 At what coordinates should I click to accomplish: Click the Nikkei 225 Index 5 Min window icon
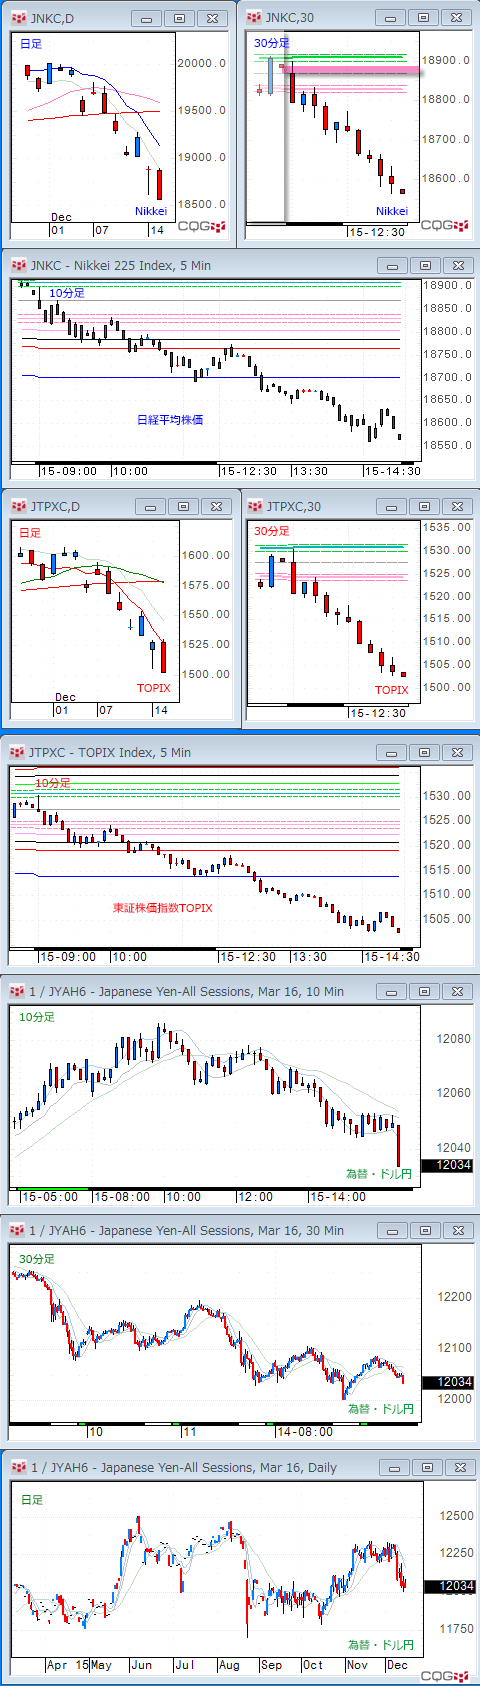19,265
